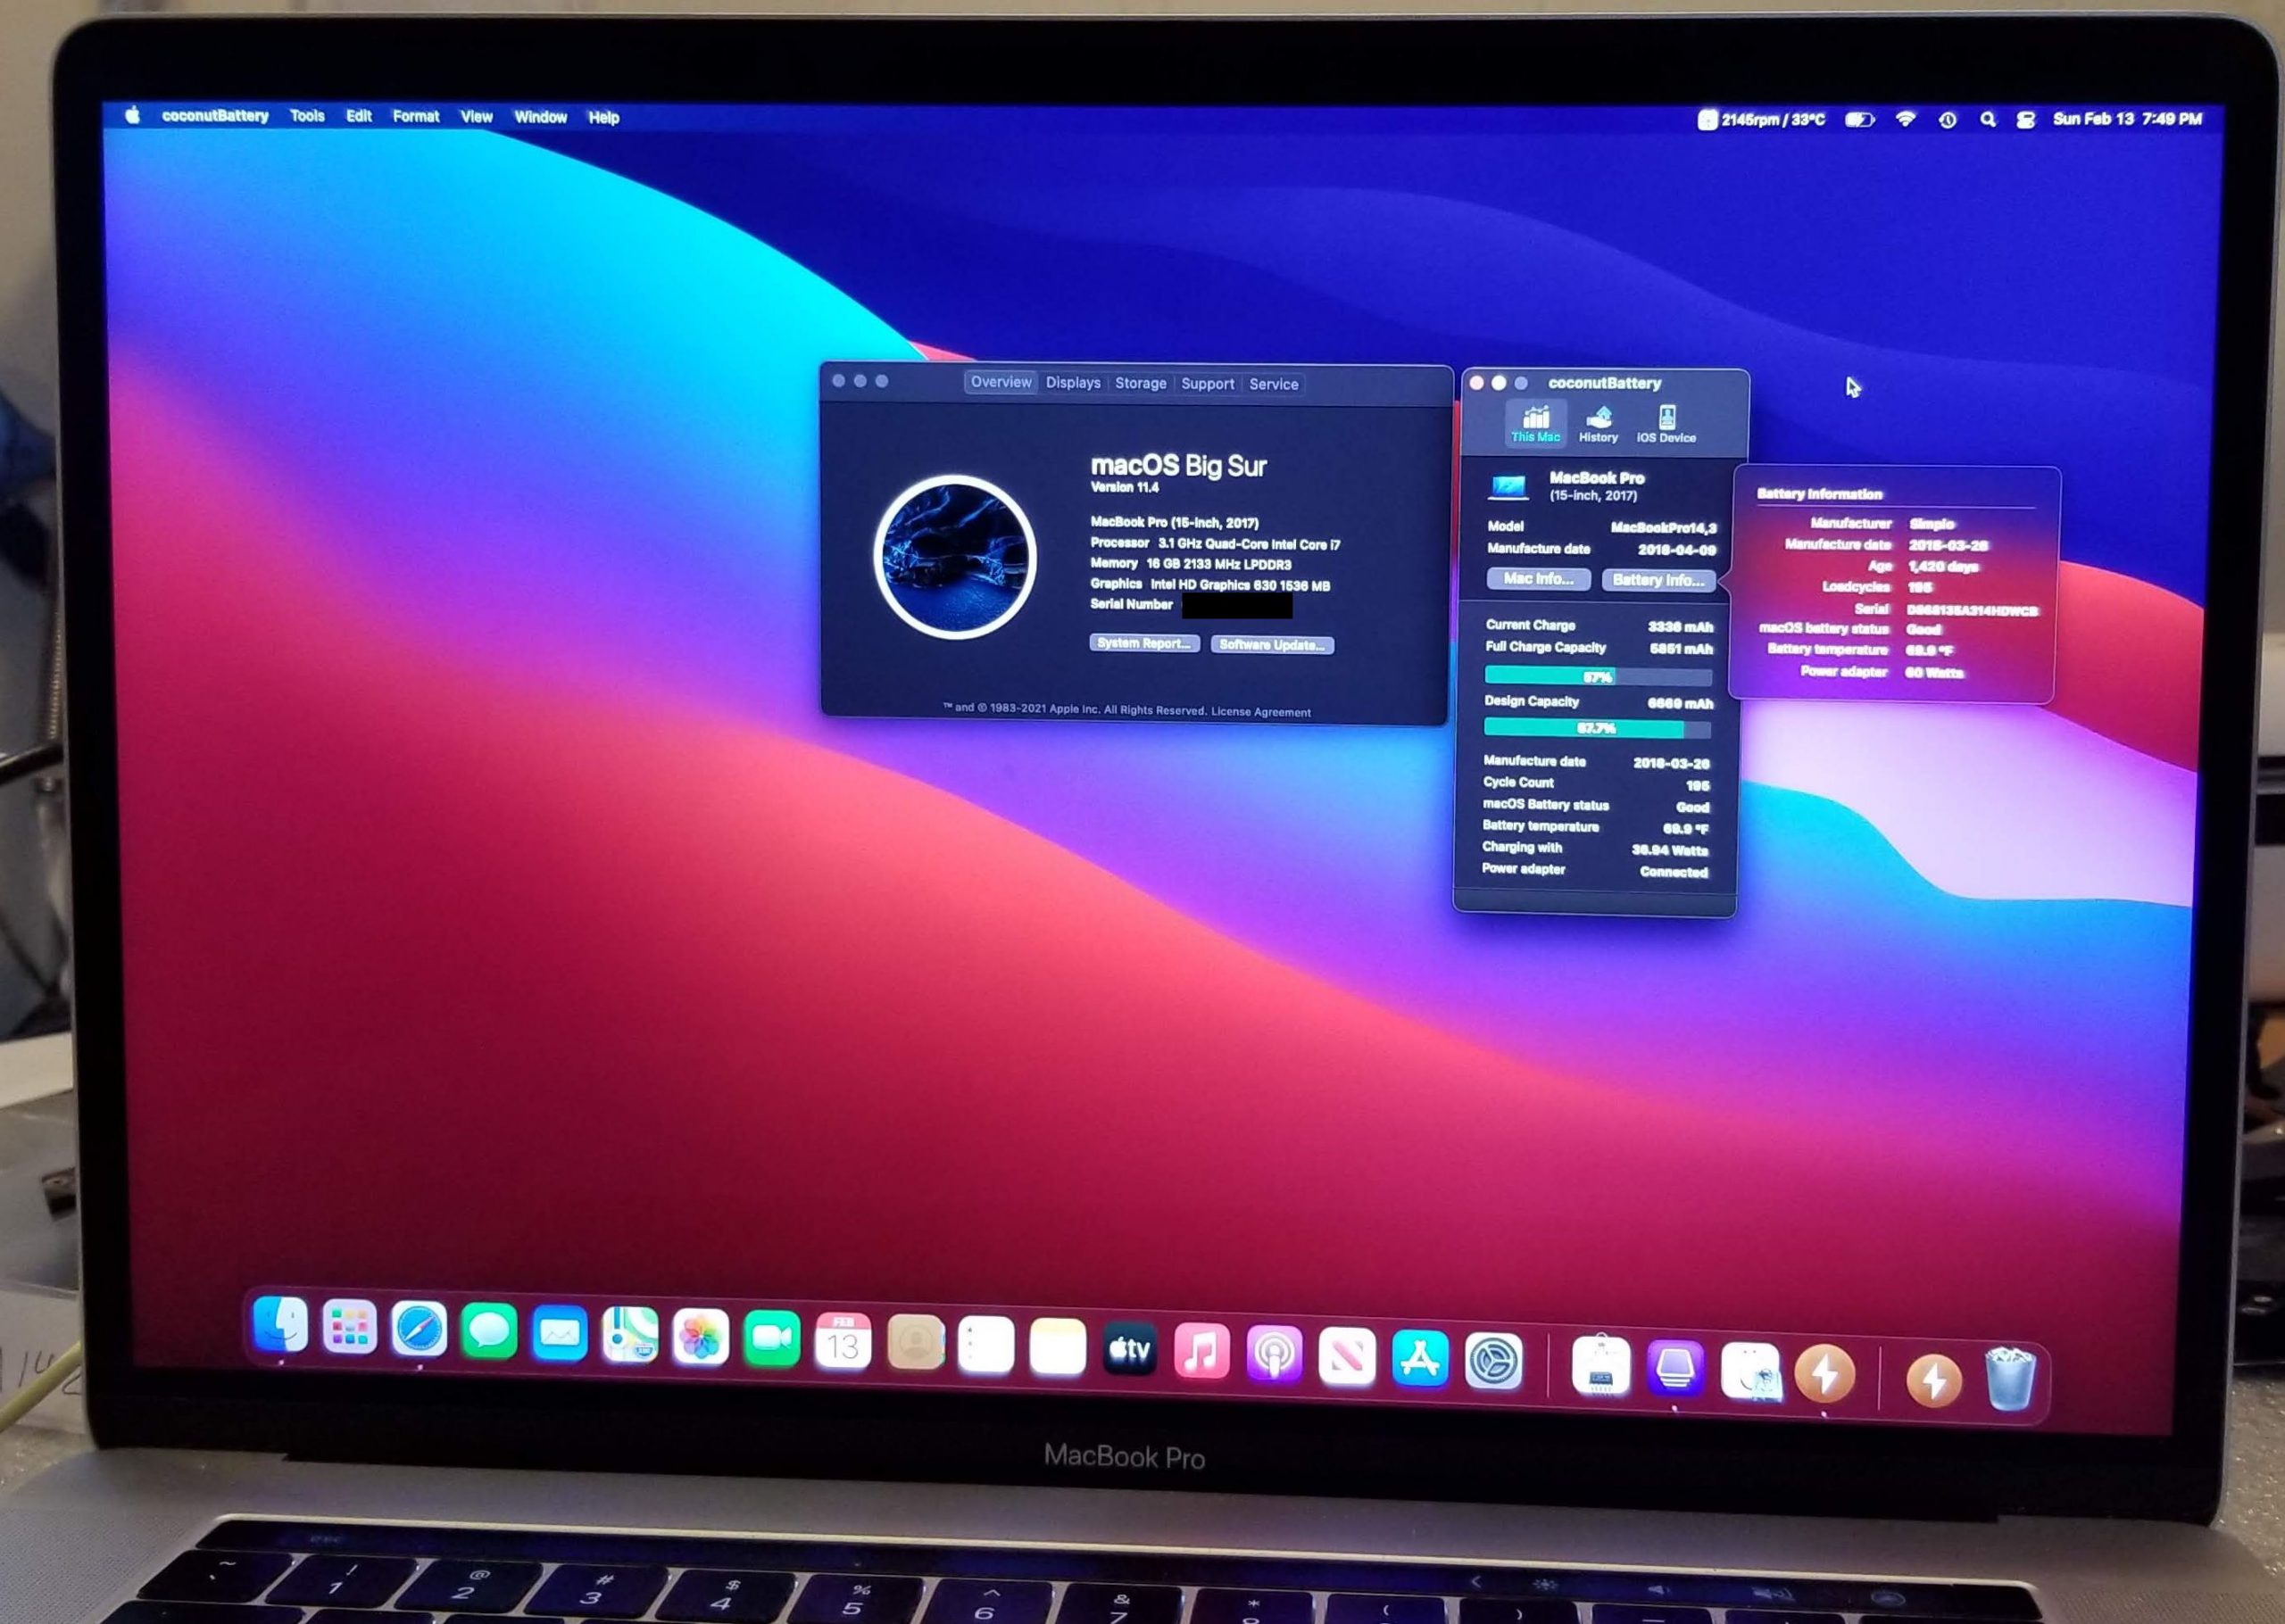Image resolution: width=2285 pixels, height=1624 pixels.
Task: Open the This Mac tab in coconutBattery
Action: click(x=1535, y=423)
